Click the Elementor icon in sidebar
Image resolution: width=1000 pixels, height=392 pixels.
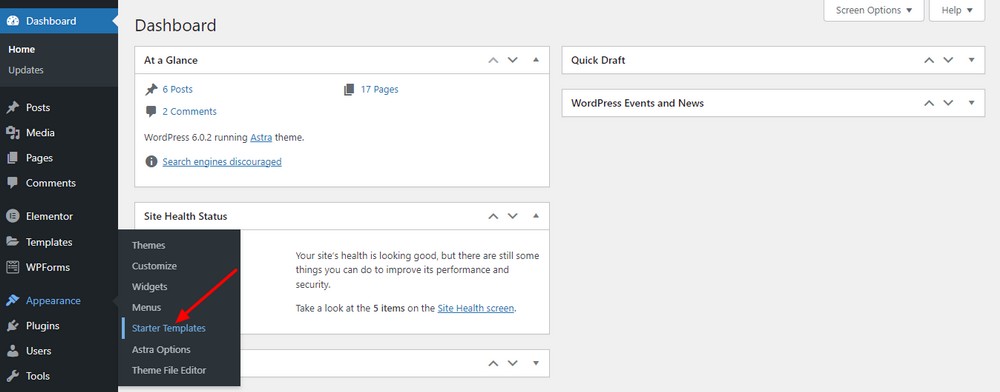13,216
